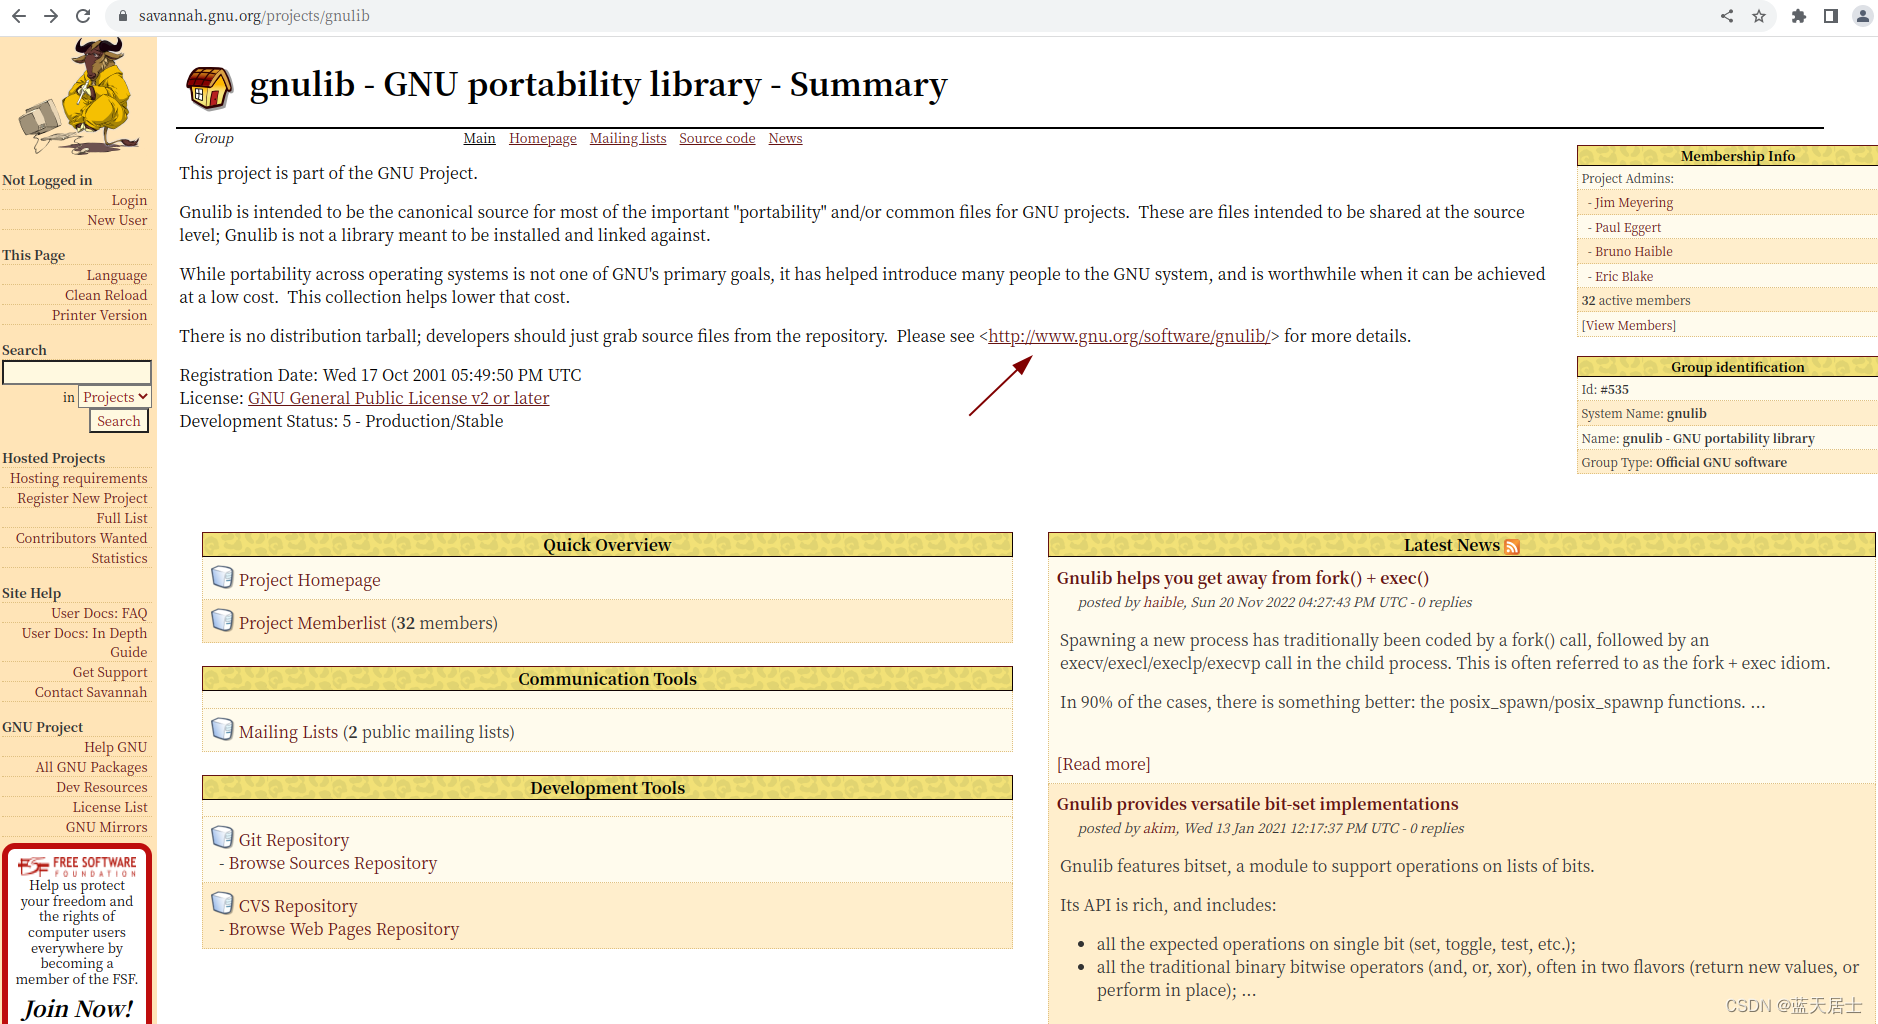Open the Source code menu item
Image resolution: width=1878 pixels, height=1024 pixels.
[717, 138]
